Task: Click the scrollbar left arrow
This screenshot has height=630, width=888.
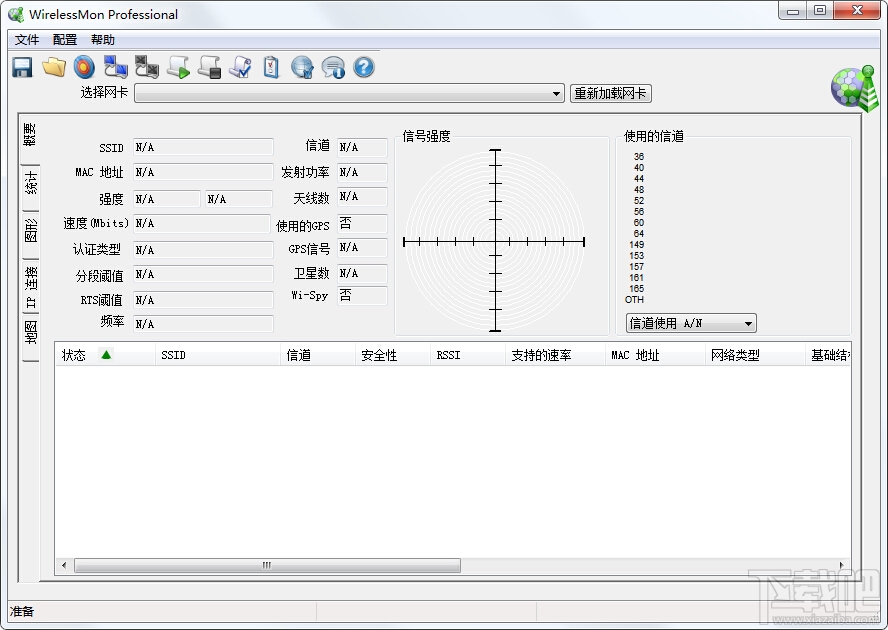Action: point(64,565)
